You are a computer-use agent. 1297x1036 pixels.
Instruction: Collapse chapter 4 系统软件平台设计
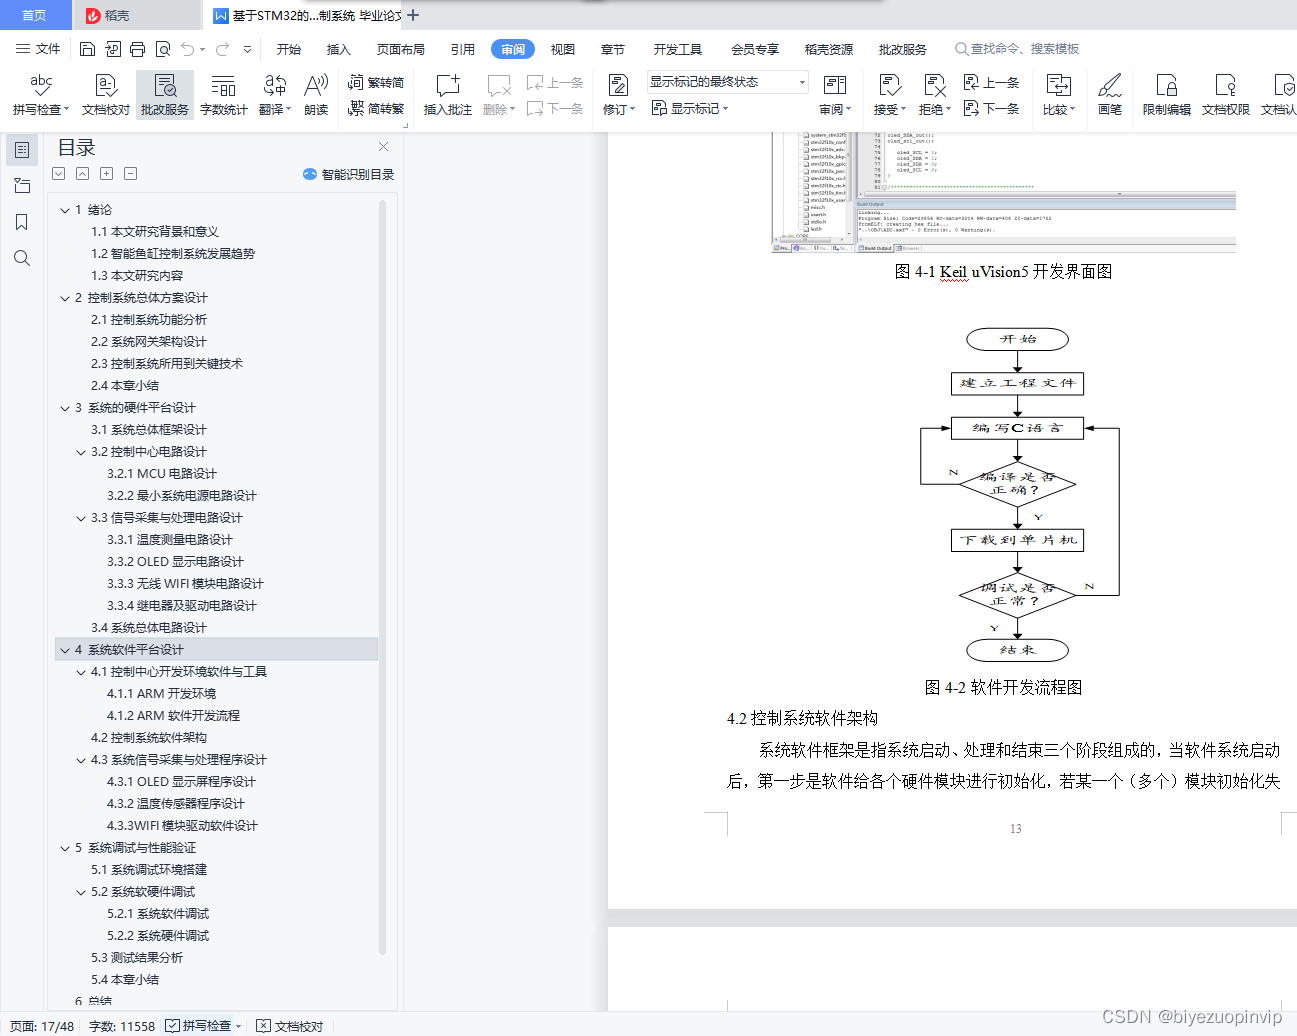tap(65, 650)
